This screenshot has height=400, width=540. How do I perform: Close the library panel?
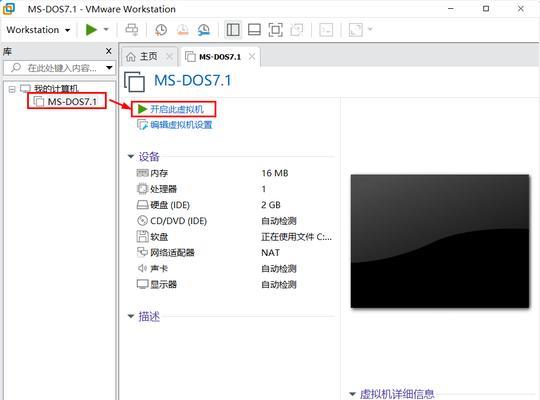click(109, 51)
